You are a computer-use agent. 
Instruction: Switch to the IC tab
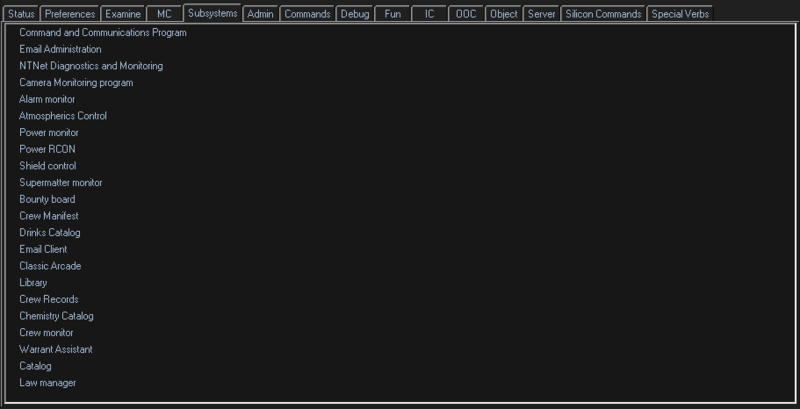(x=430, y=14)
